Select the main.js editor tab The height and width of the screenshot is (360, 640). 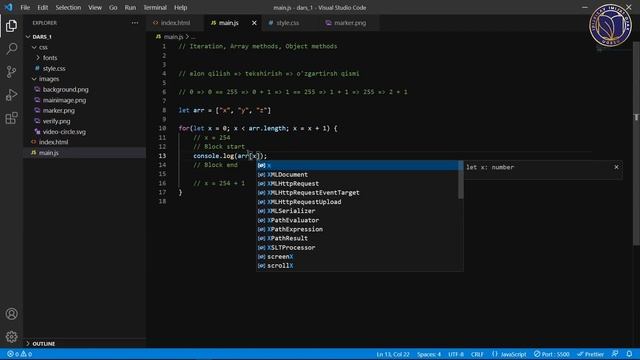(x=229, y=23)
